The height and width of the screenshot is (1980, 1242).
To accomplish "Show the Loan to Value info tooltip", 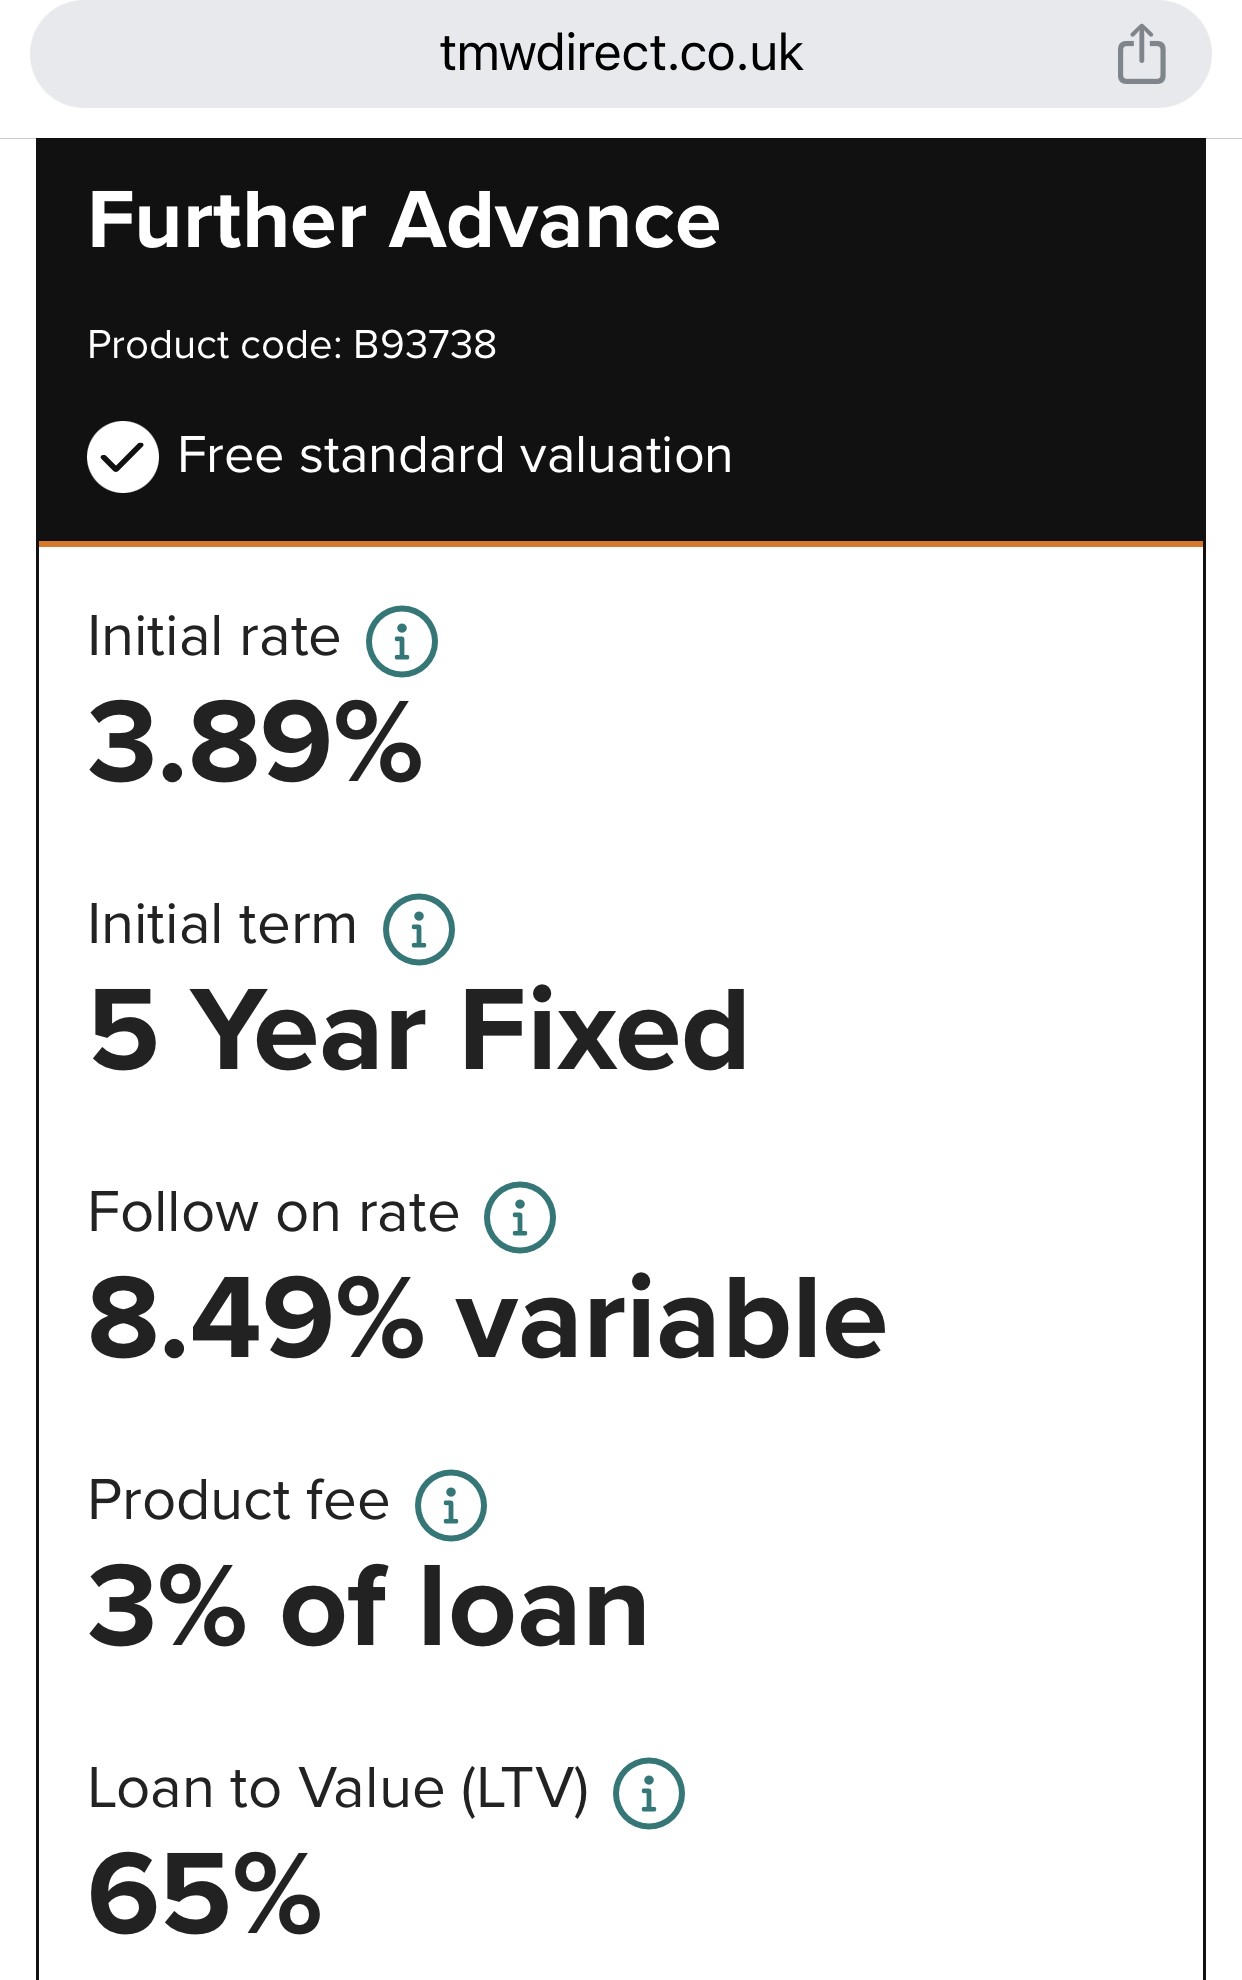I will [648, 1793].
